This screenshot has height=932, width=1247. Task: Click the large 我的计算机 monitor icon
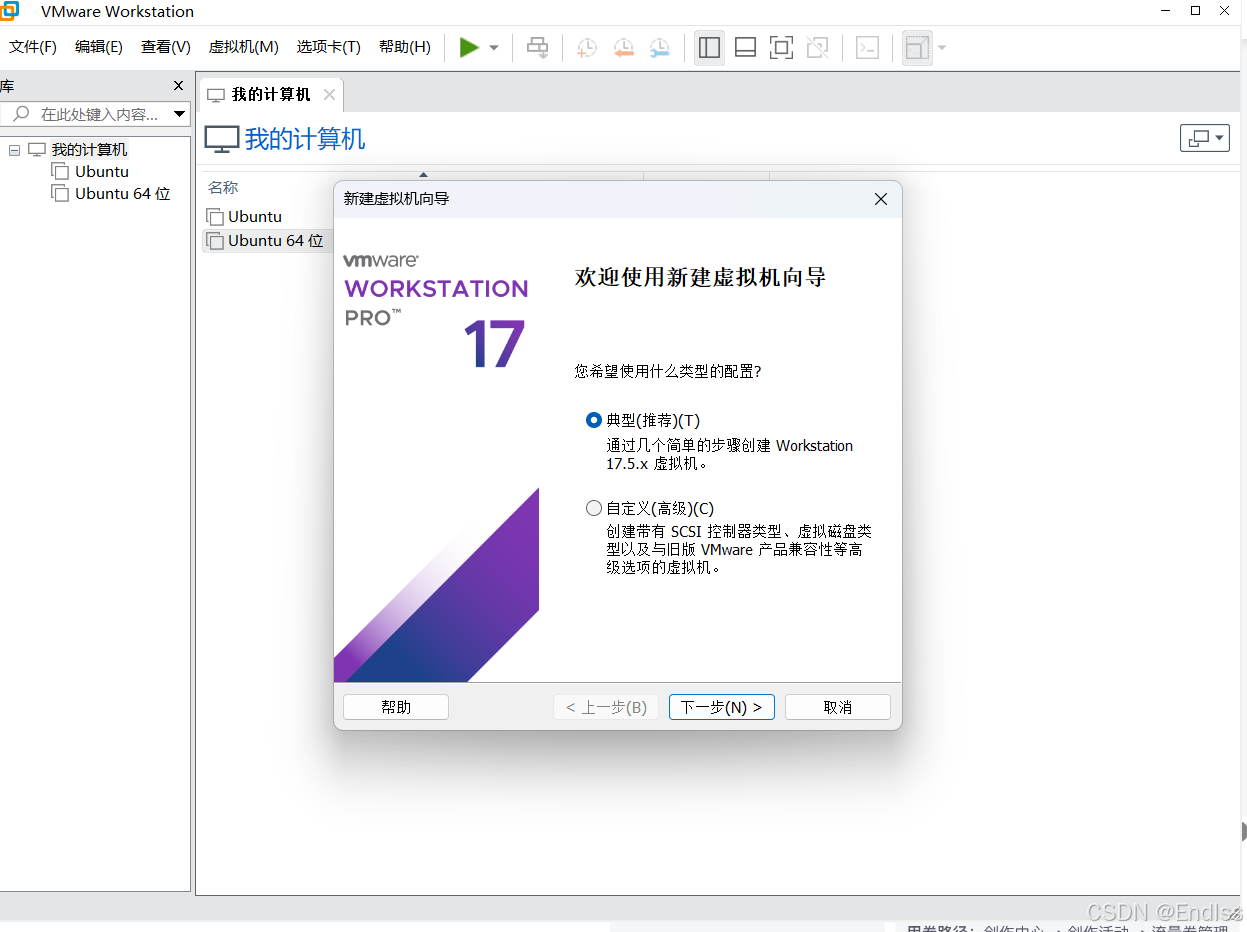[x=222, y=139]
